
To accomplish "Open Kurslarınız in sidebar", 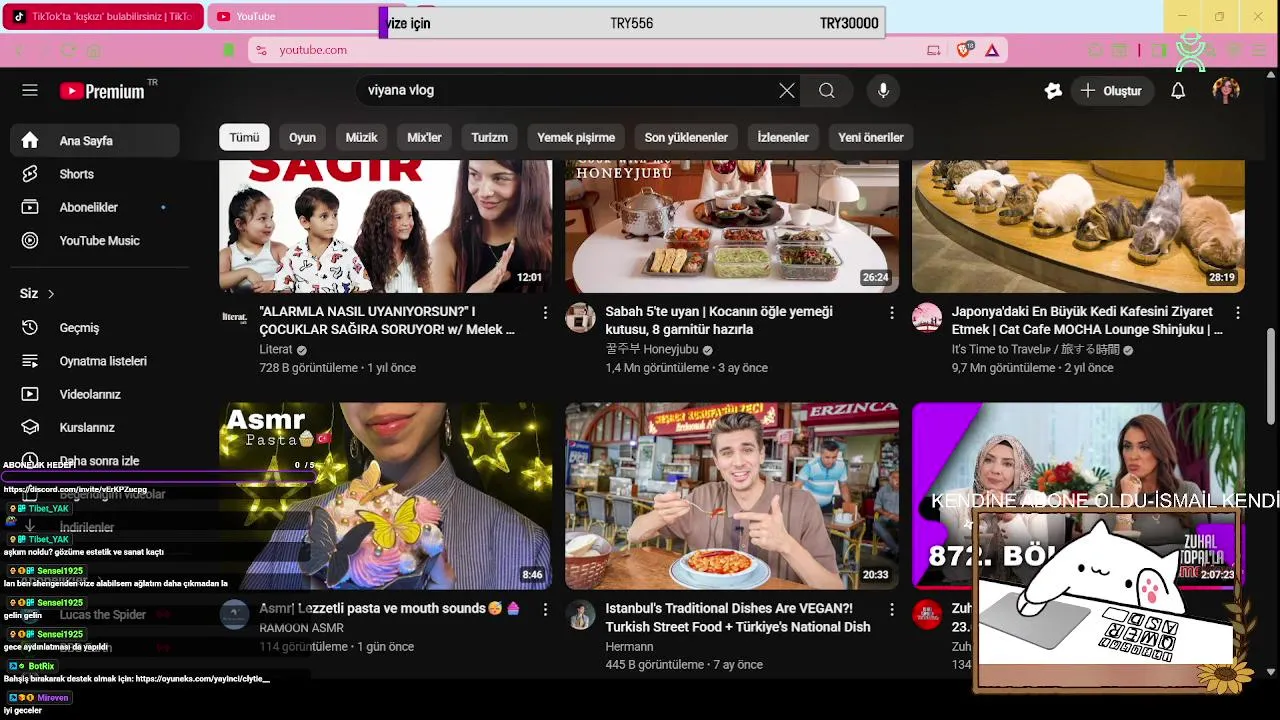I will pos(95,427).
